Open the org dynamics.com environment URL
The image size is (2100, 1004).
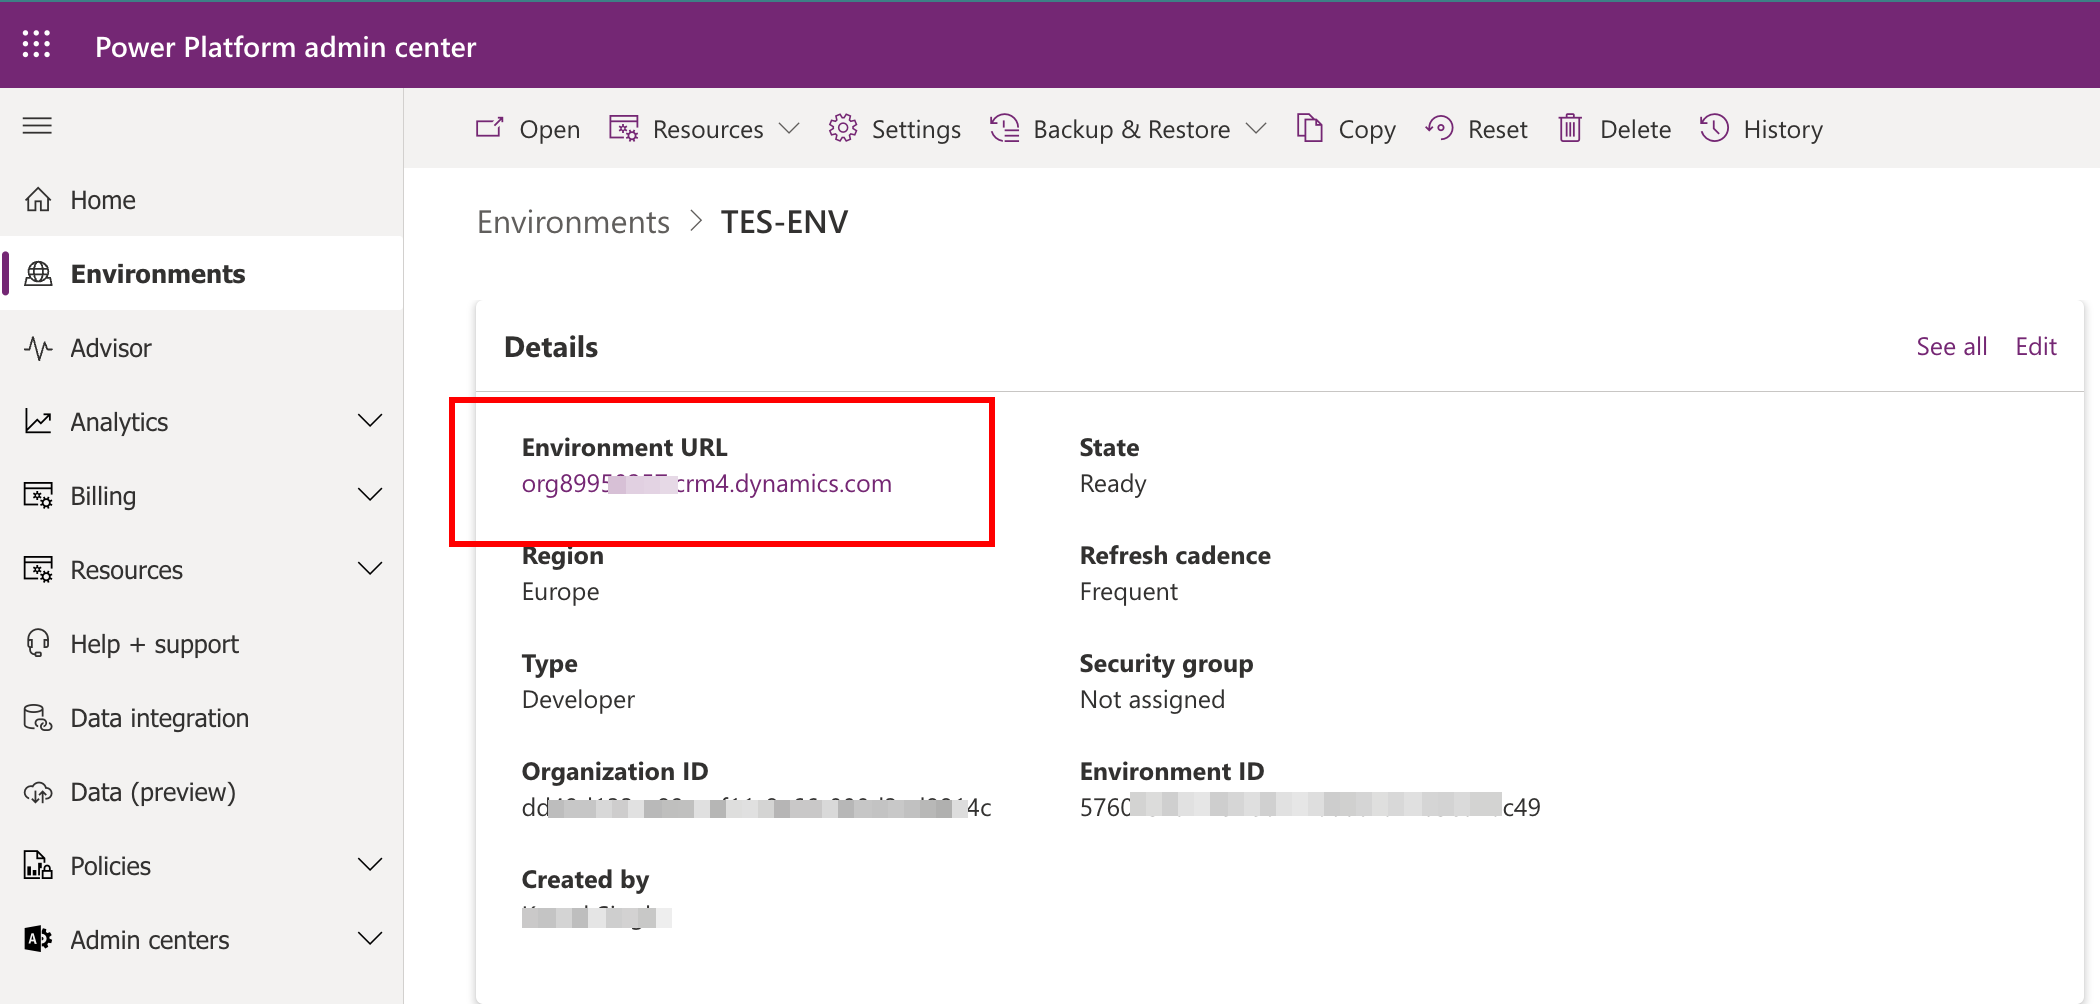pyautogui.click(x=707, y=484)
